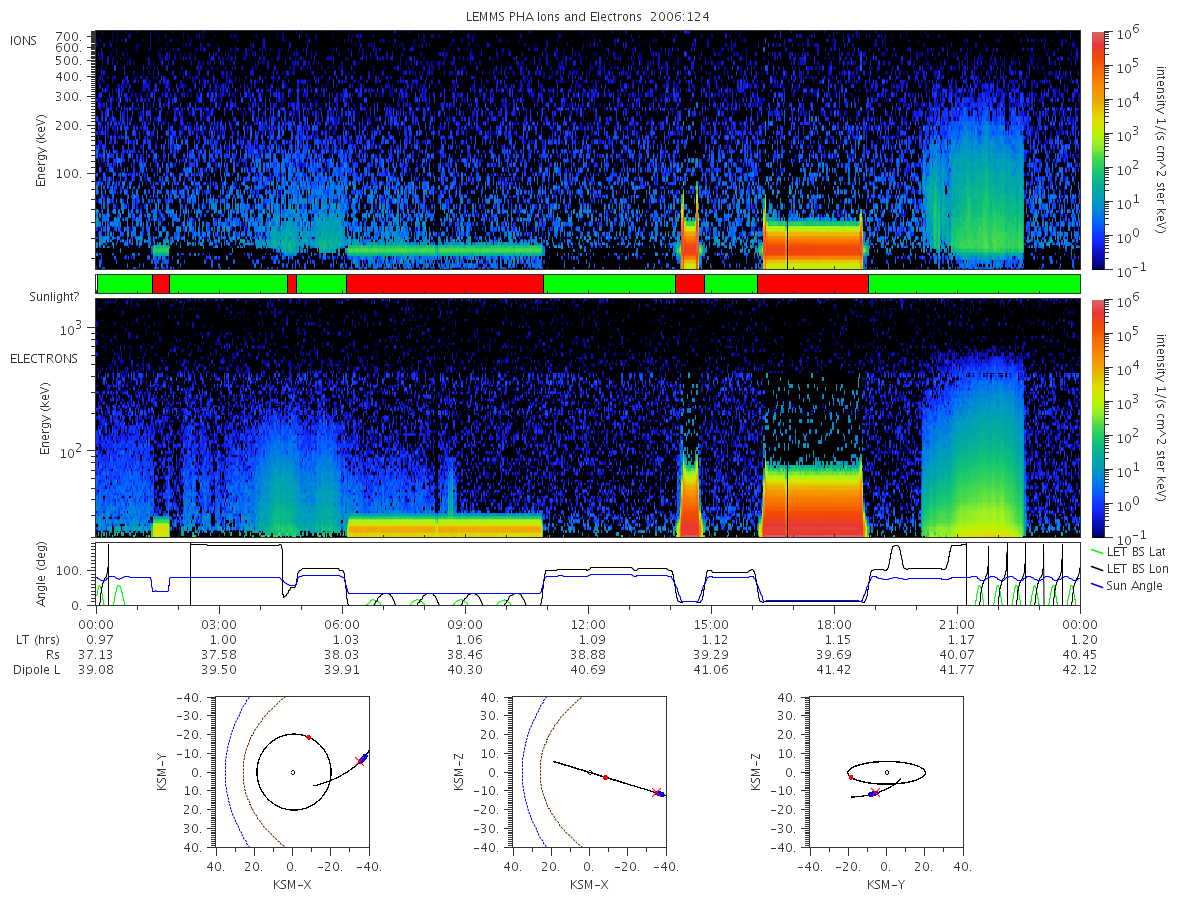Click the green LET BS Lat legend line
Image resolution: width=1200 pixels, height=900 pixels.
pos(1098,552)
